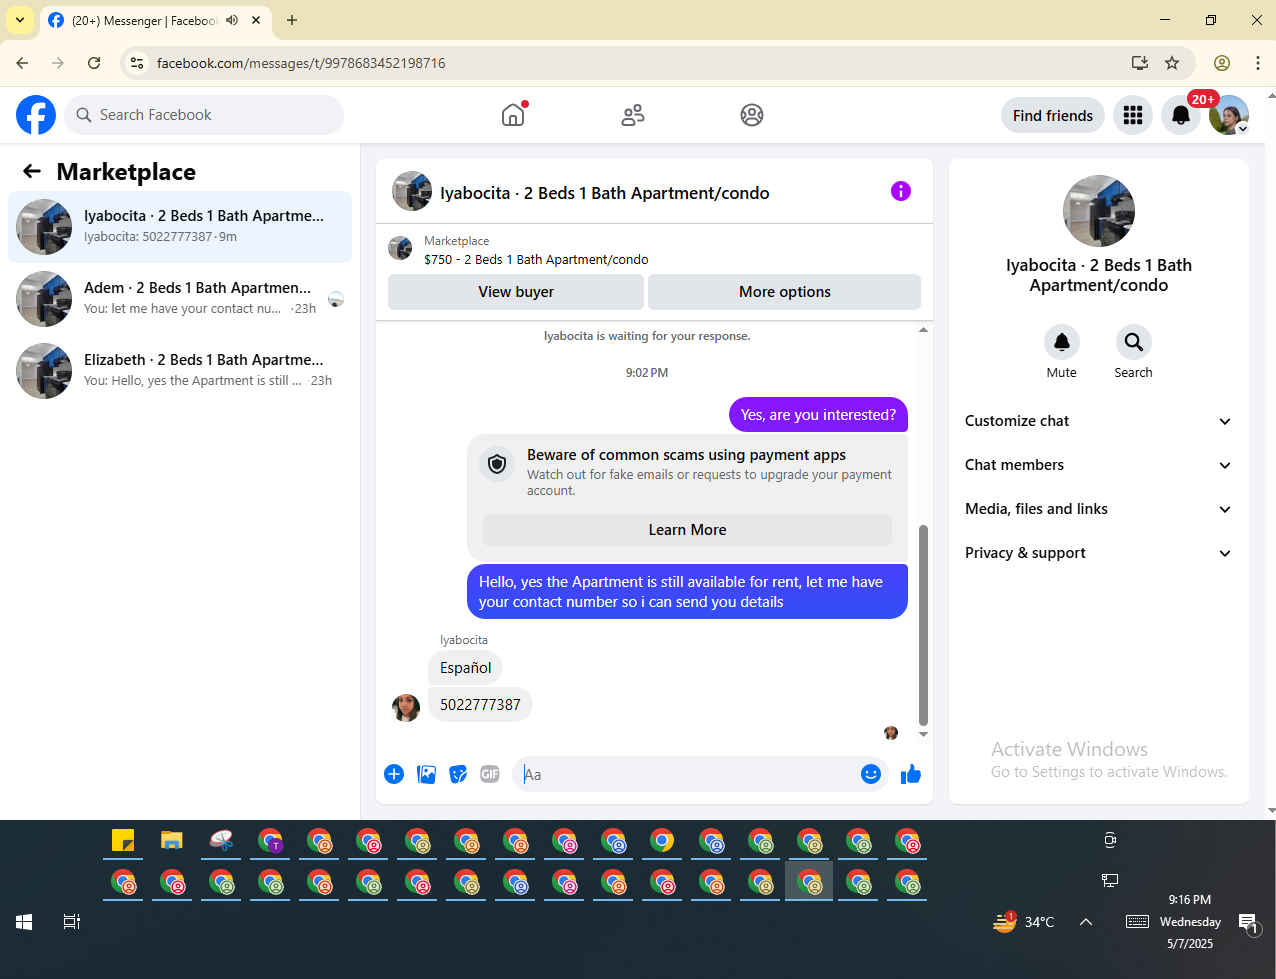Screen dimensions: 1276x979
Task: Click the chat scroll down arrow
Action: (923, 735)
